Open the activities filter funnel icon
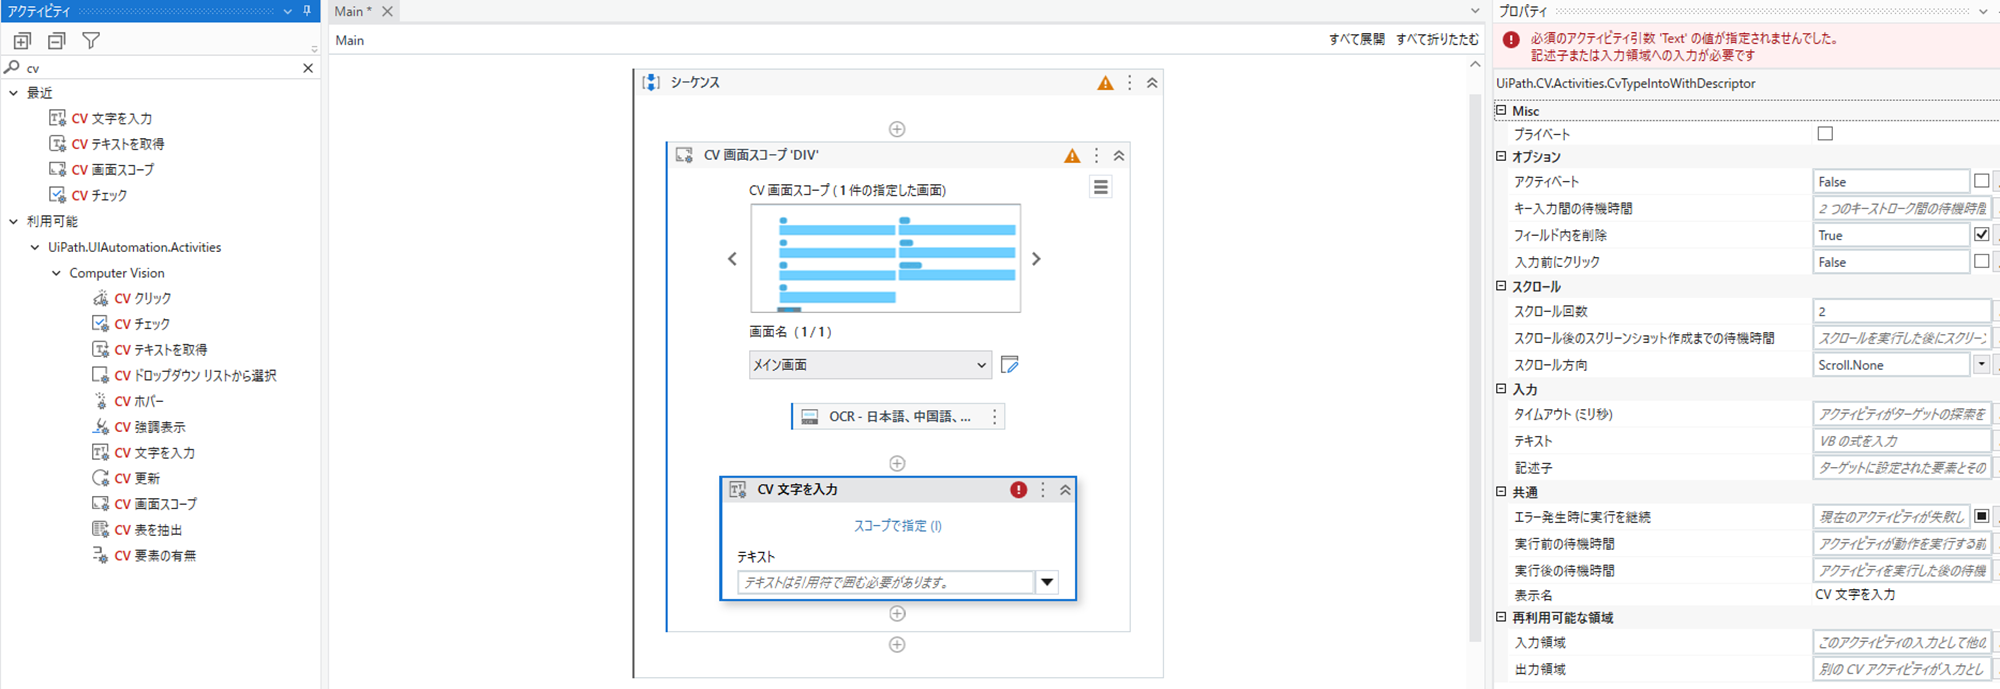The image size is (2000, 689). click(91, 41)
